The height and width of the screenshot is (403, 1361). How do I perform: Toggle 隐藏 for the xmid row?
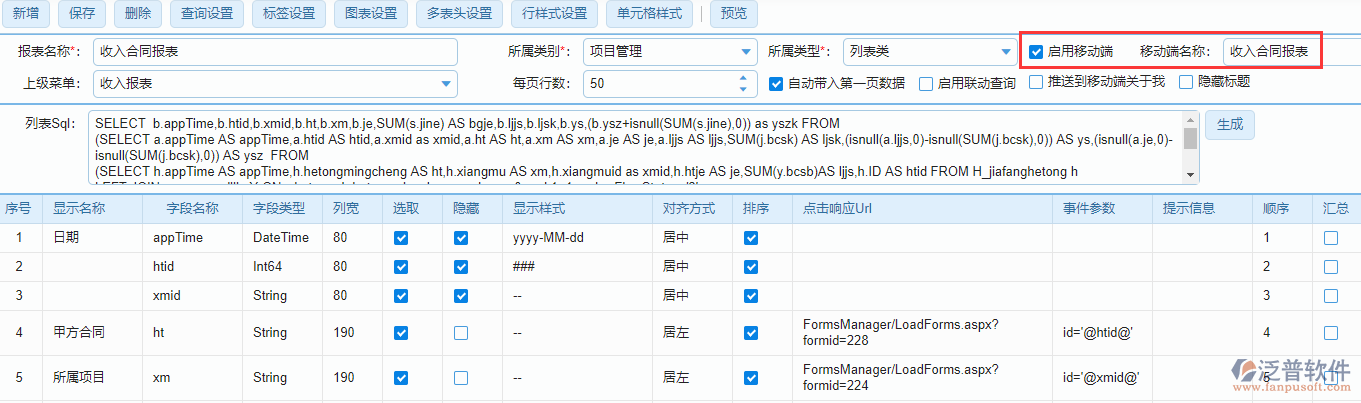(x=461, y=296)
